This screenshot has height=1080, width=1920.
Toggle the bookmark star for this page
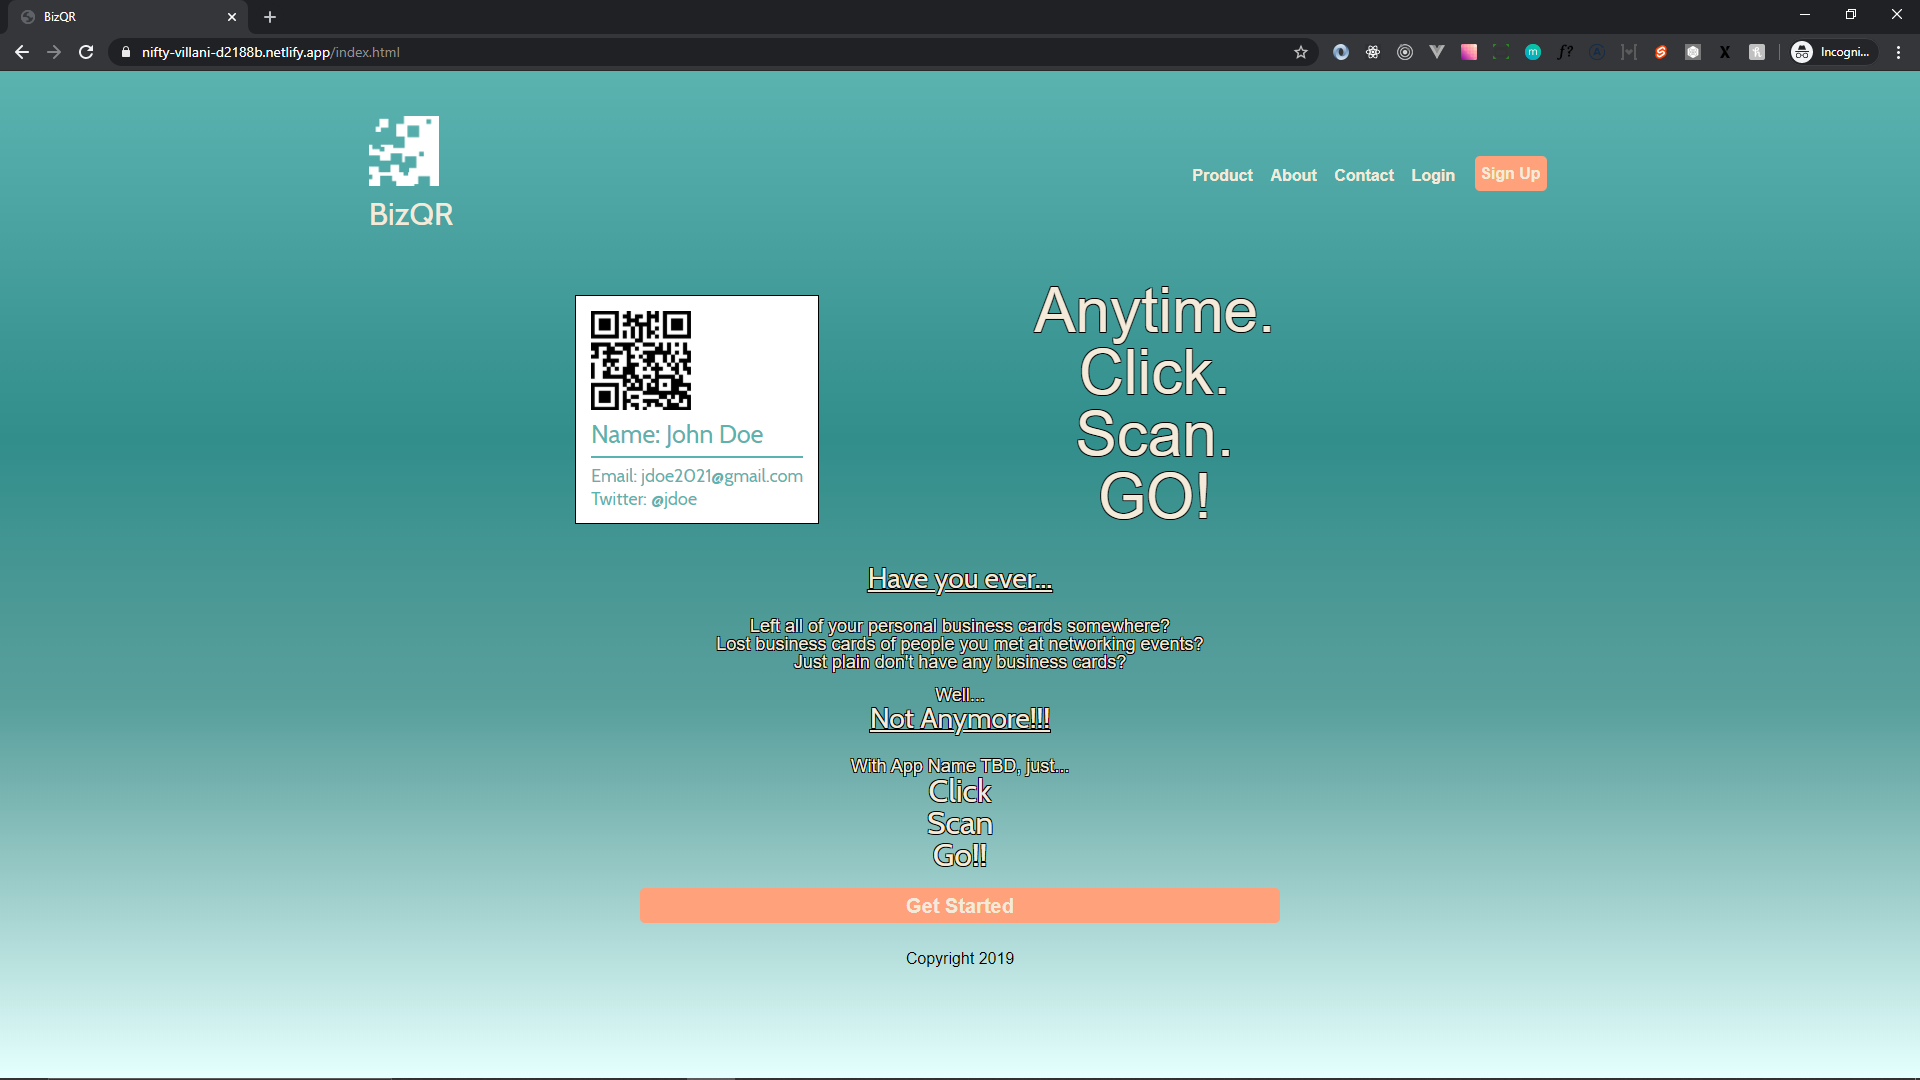(1301, 52)
